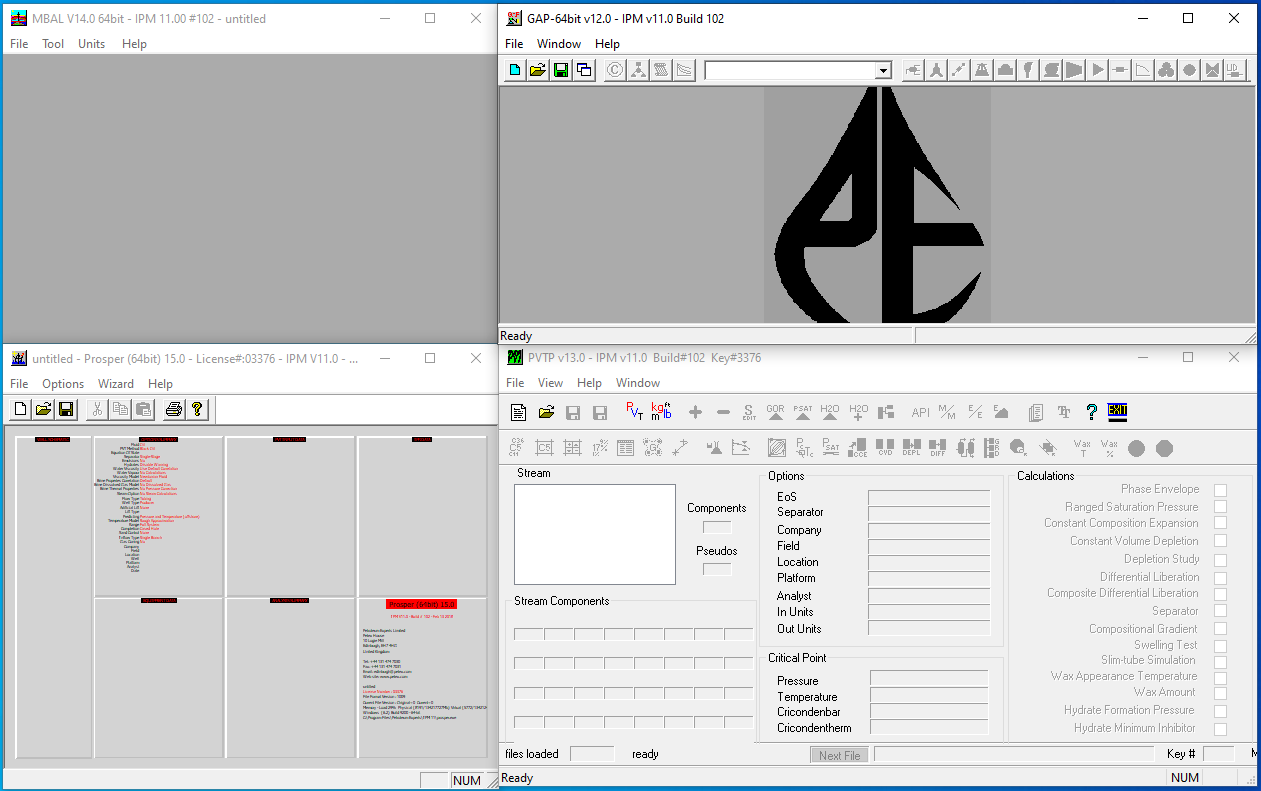The image size is (1261, 791).
Task: Click the GOR icon in PVTP toolbar
Action: tap(775, 412)
